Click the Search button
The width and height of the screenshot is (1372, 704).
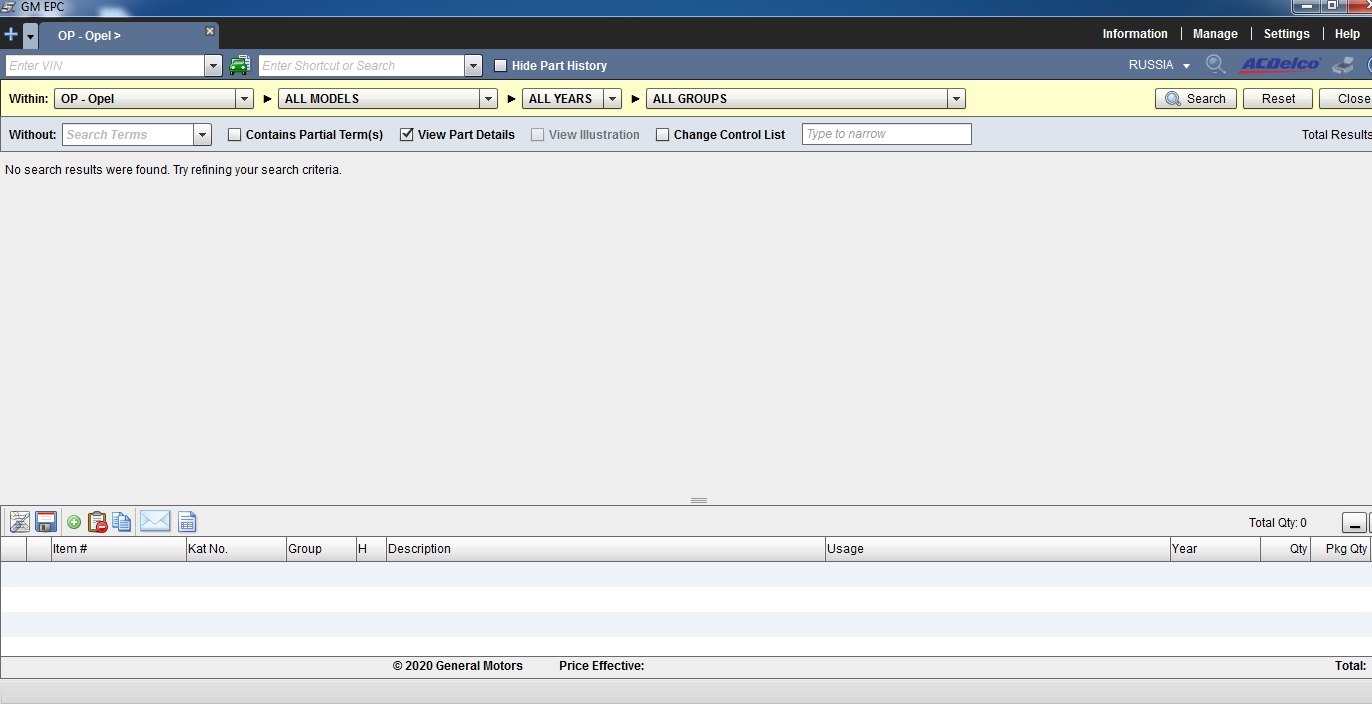point(1196,99)
